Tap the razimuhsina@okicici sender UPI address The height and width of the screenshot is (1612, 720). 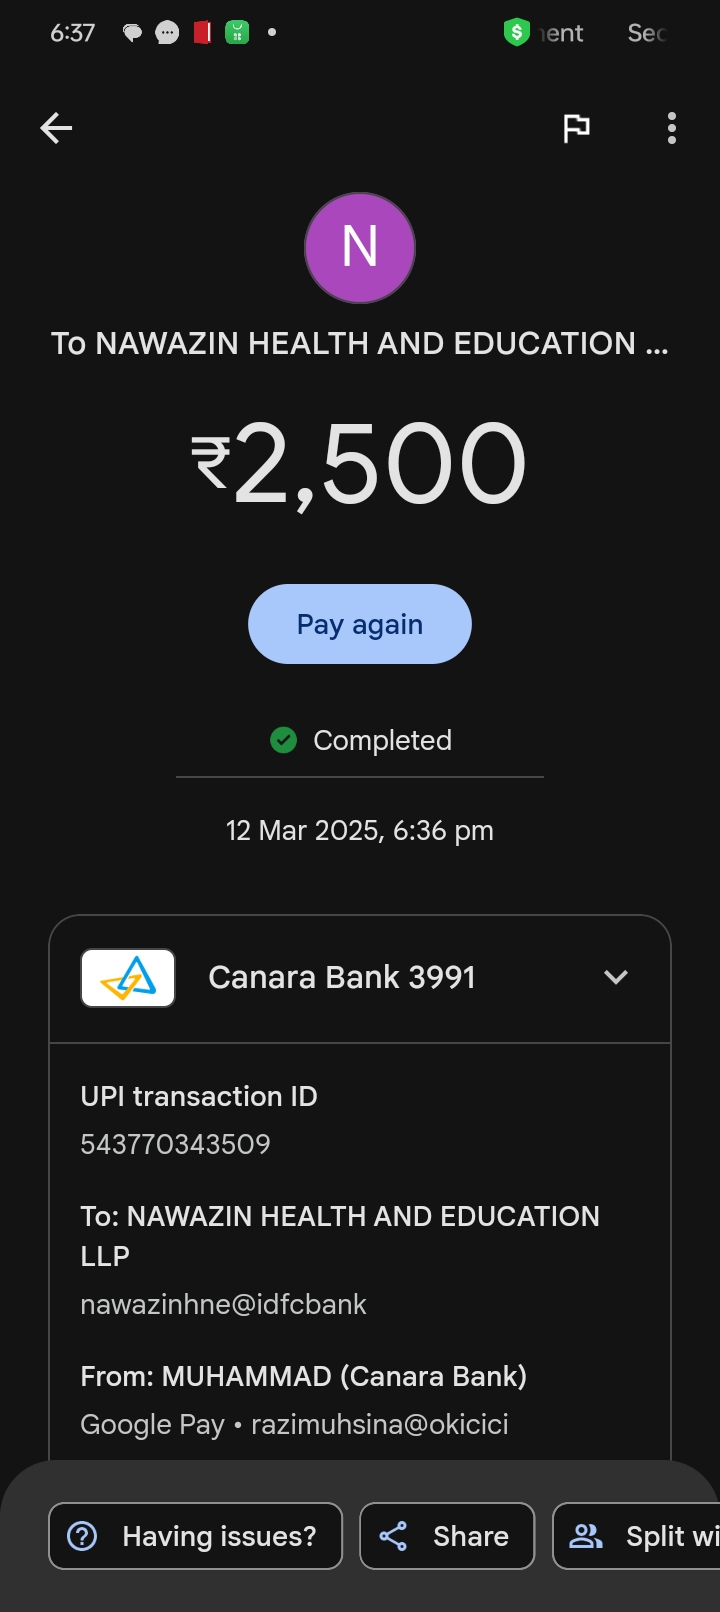click(380, 1424)
